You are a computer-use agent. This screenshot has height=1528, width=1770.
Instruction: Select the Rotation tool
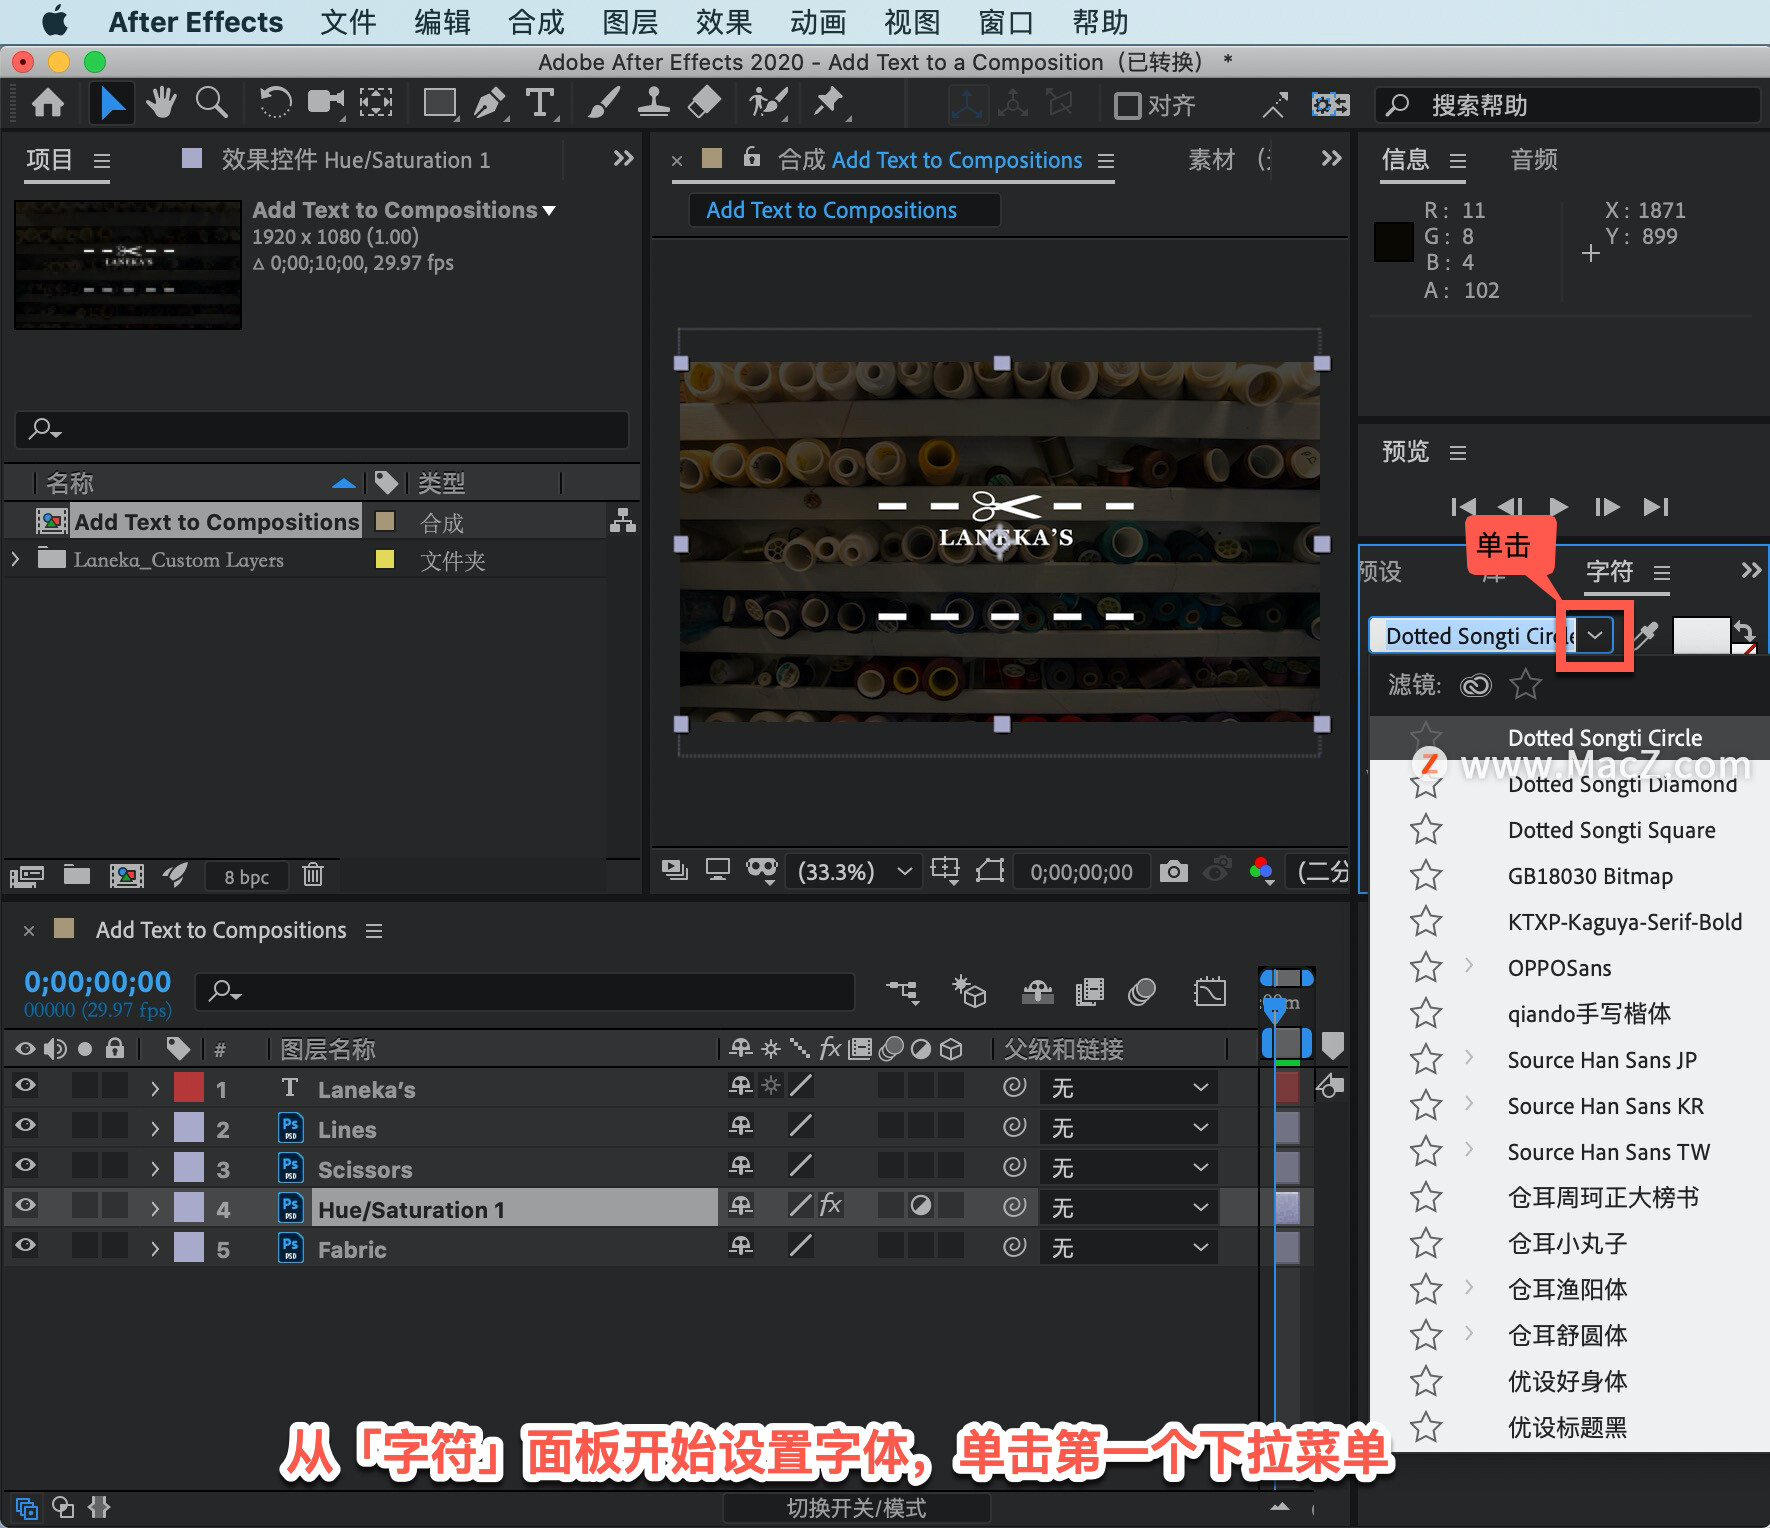(274, 102)
